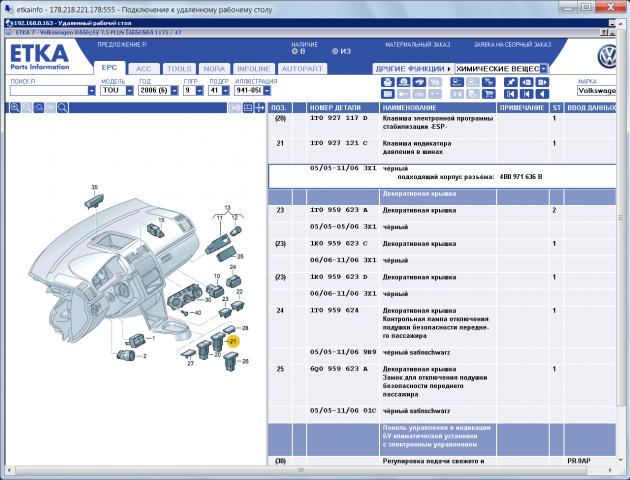630x480 pixels.
Task: Open the МАРКА Volkswagen combo box
Action: coord(597,91)
